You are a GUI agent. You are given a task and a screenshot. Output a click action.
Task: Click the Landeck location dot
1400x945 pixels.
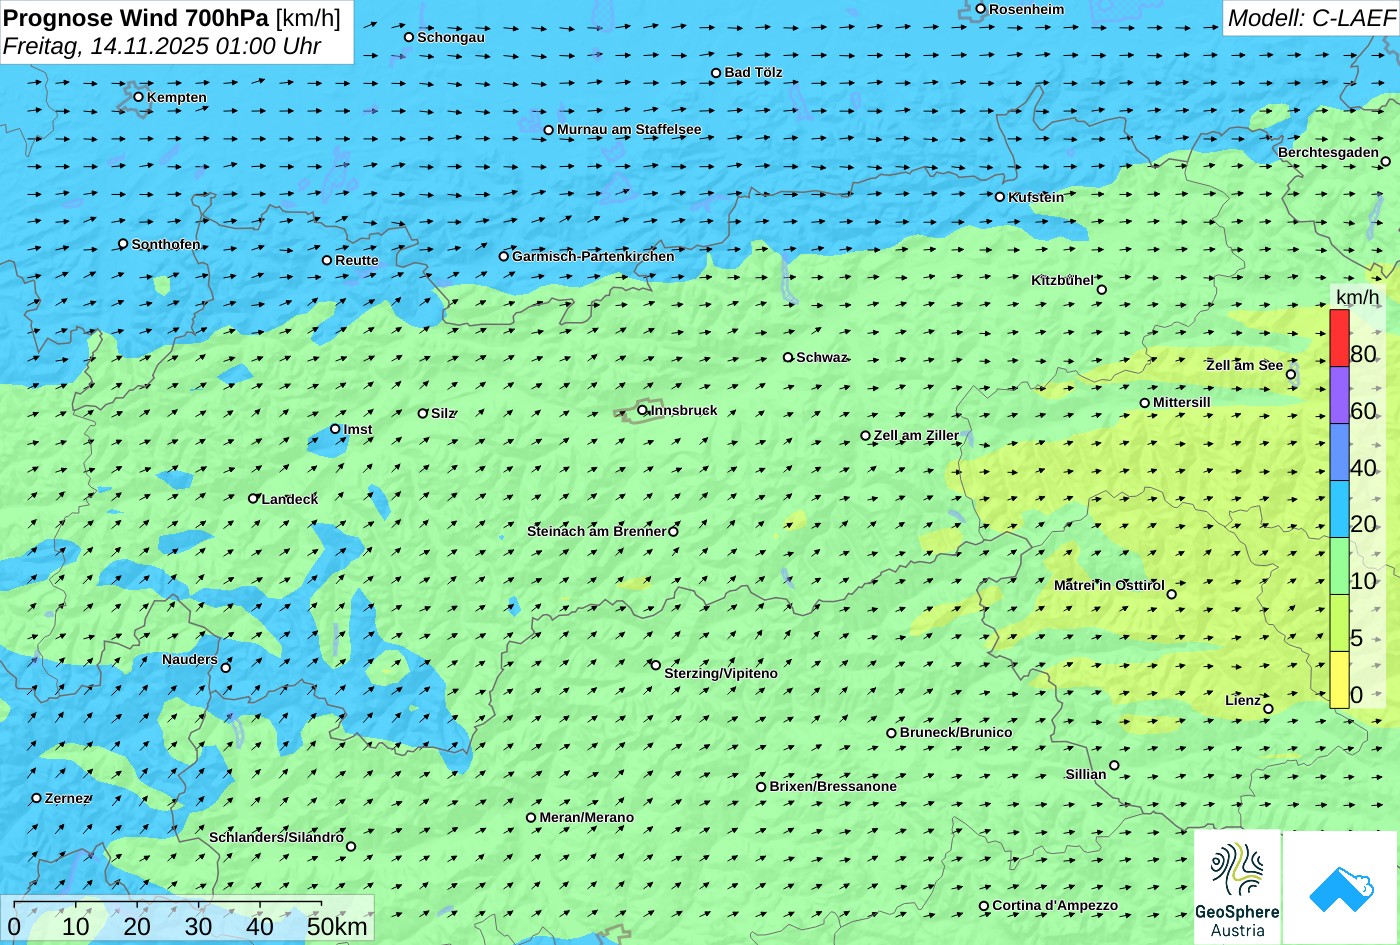pos(253,498)
